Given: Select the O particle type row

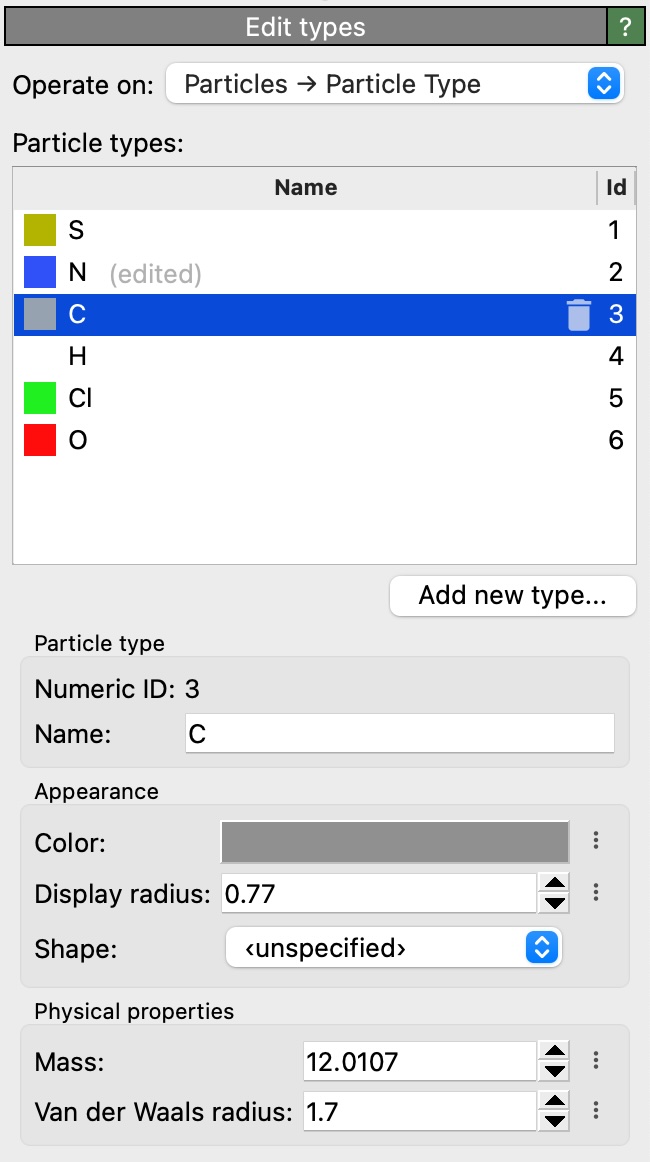Looking at the screenshot, I should [300, 441].
